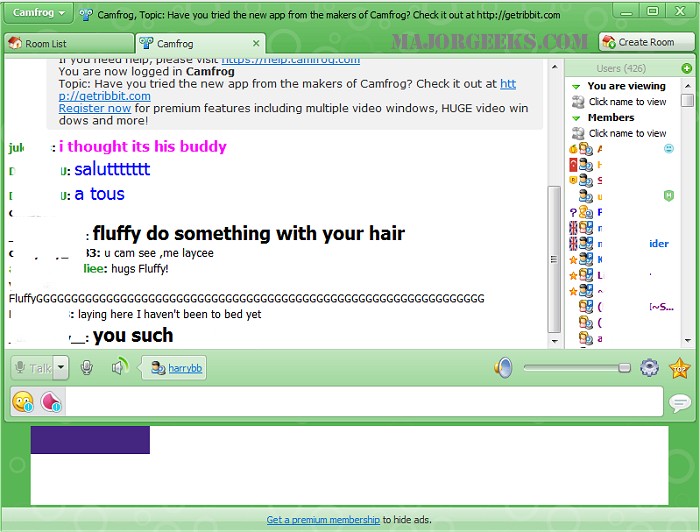Image resolution: width=700 pixels, height=532 pixels.
Task: Click the green add-user plus icon
Action: point(687,68)
